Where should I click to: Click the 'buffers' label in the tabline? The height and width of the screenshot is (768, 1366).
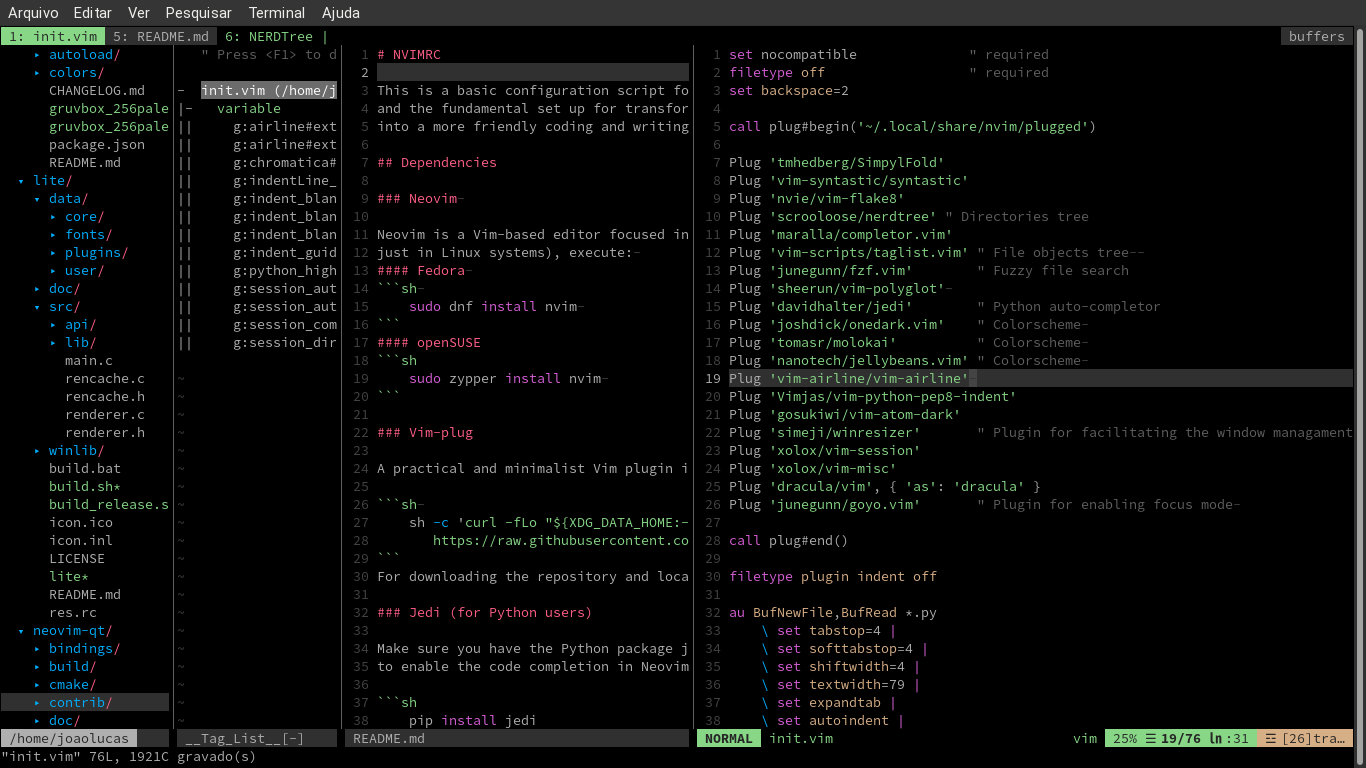coord(1317,36)
